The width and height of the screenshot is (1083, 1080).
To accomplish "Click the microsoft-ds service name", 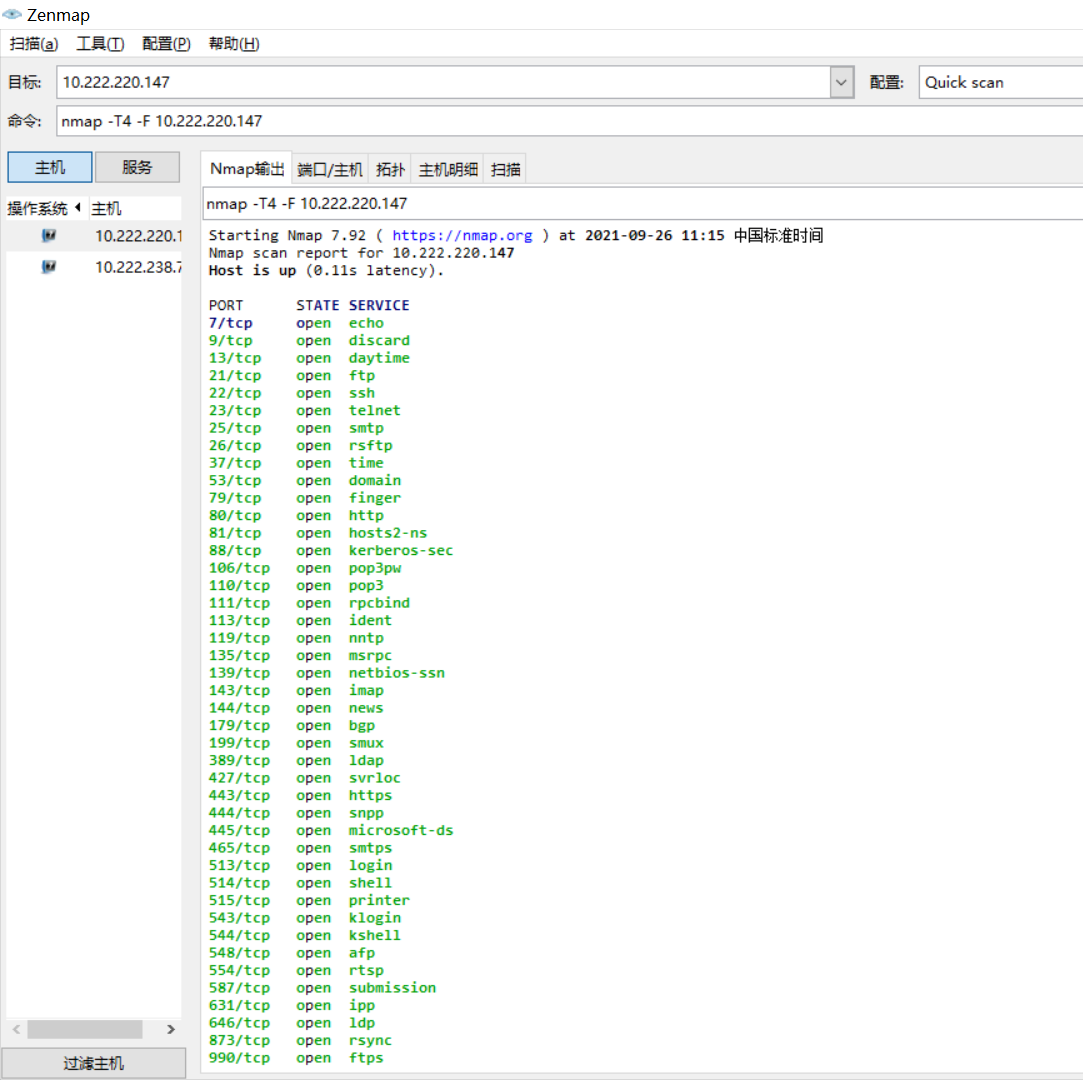I will (x=401, y=830).
